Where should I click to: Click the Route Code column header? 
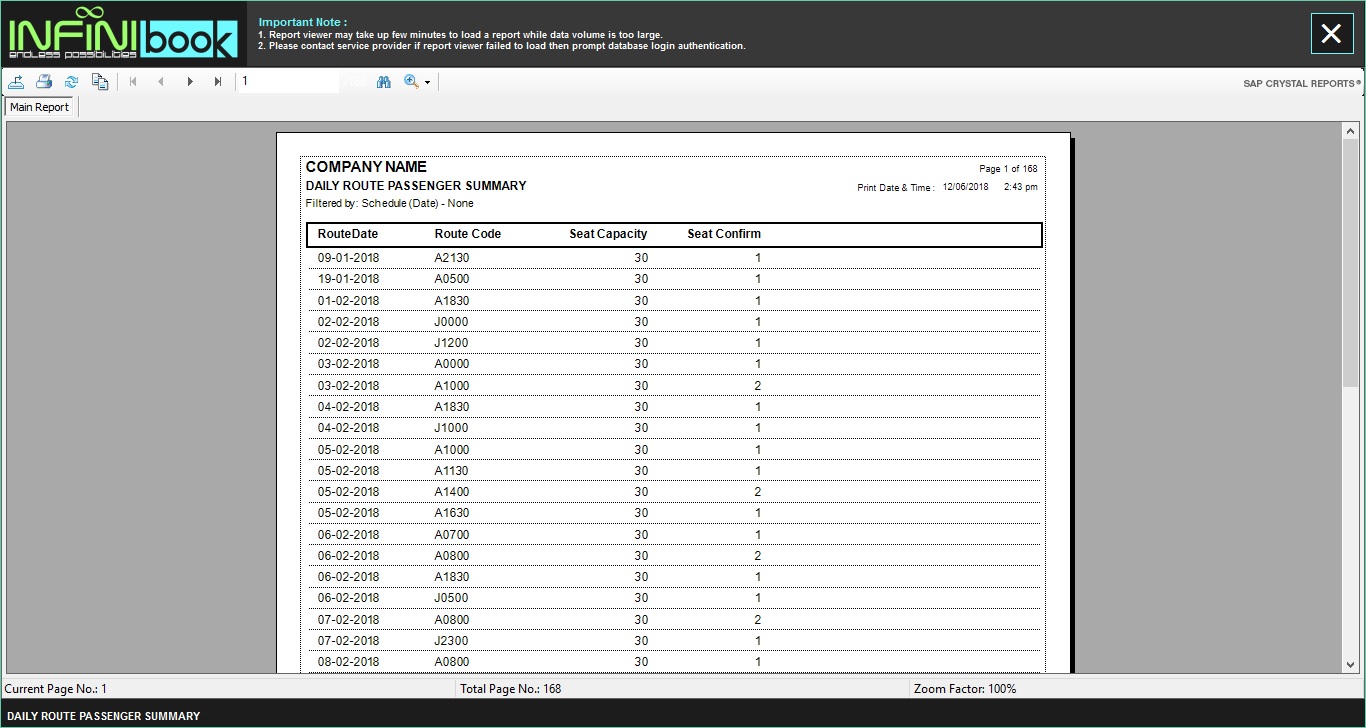[x=468, y=234]
